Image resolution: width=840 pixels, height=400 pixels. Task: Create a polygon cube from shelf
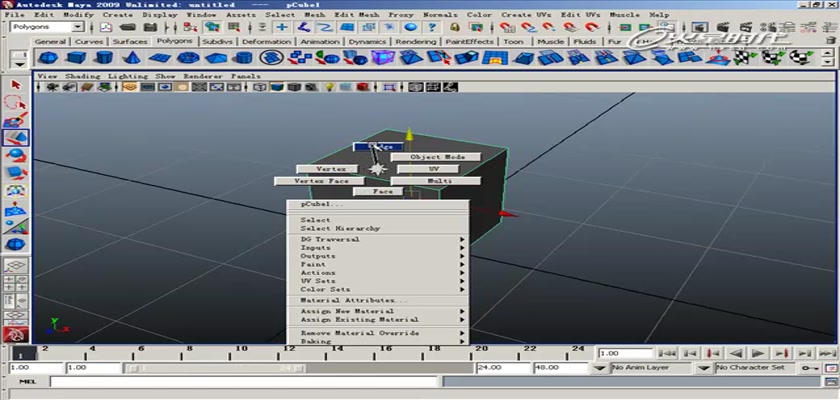click(x=76, y=57)
